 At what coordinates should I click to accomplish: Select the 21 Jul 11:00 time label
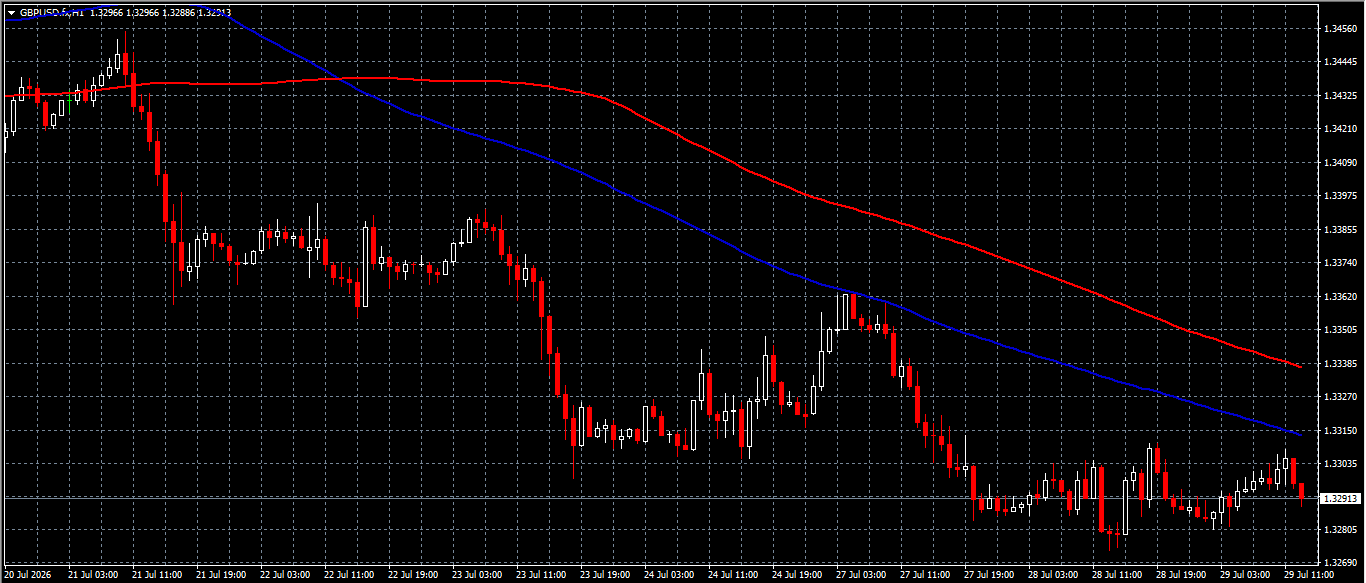[156, 576]
